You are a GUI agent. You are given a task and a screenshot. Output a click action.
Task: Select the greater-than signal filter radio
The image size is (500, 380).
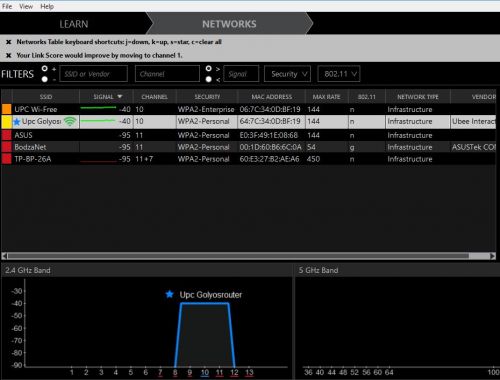(209, 68)
